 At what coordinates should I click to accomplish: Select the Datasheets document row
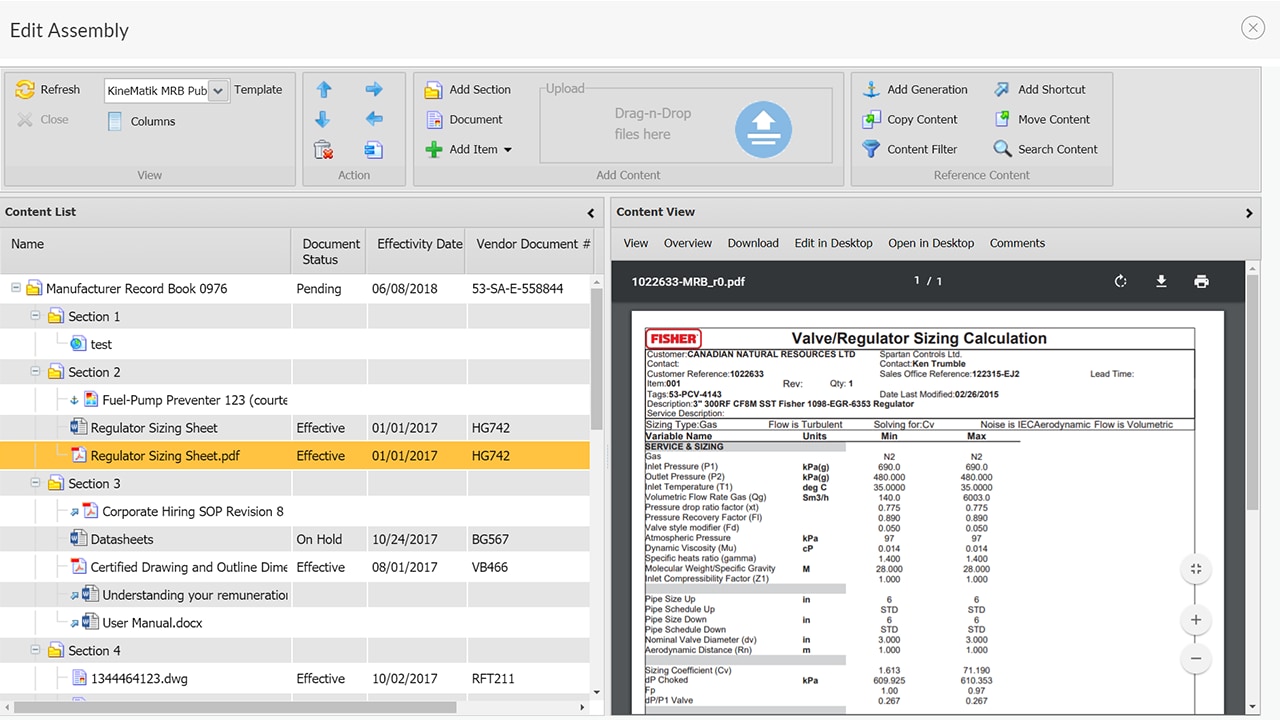(295, 539)
